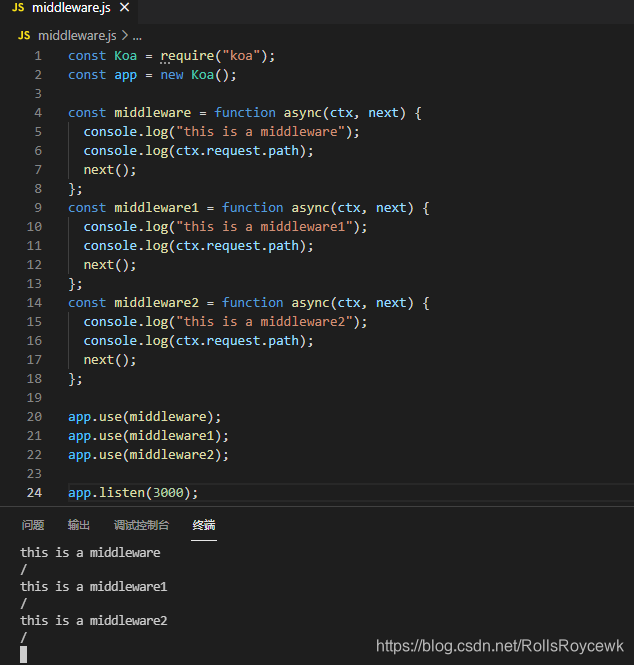Screen dimensions: 634x665
Task: Click app.use(middleware2); on line 22
Action: click(148, 455)
